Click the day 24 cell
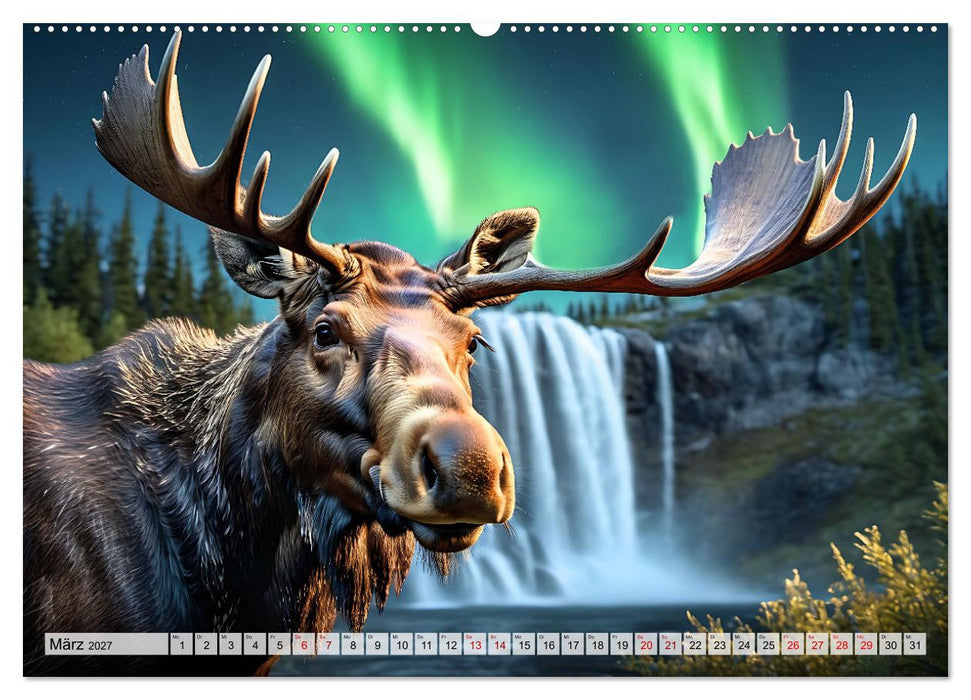Screen dimensions: 971x700 (x=744, y=644)
